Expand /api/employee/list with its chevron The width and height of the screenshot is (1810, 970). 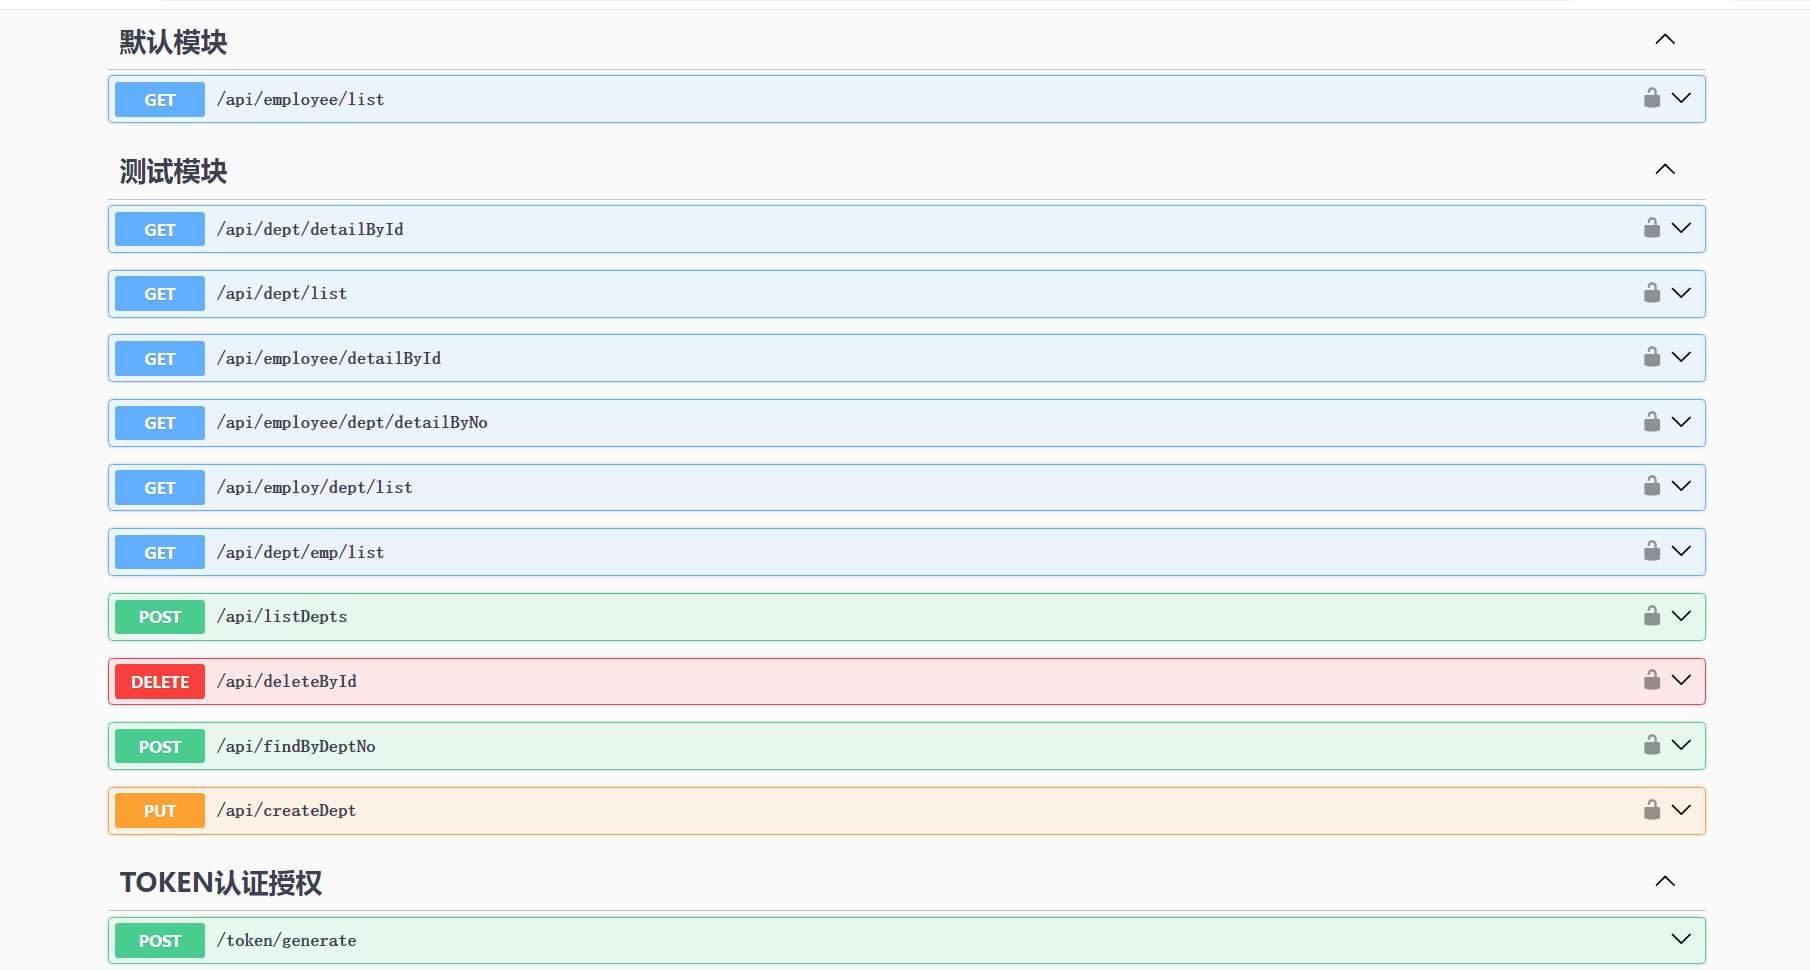tap(1681, 98)
